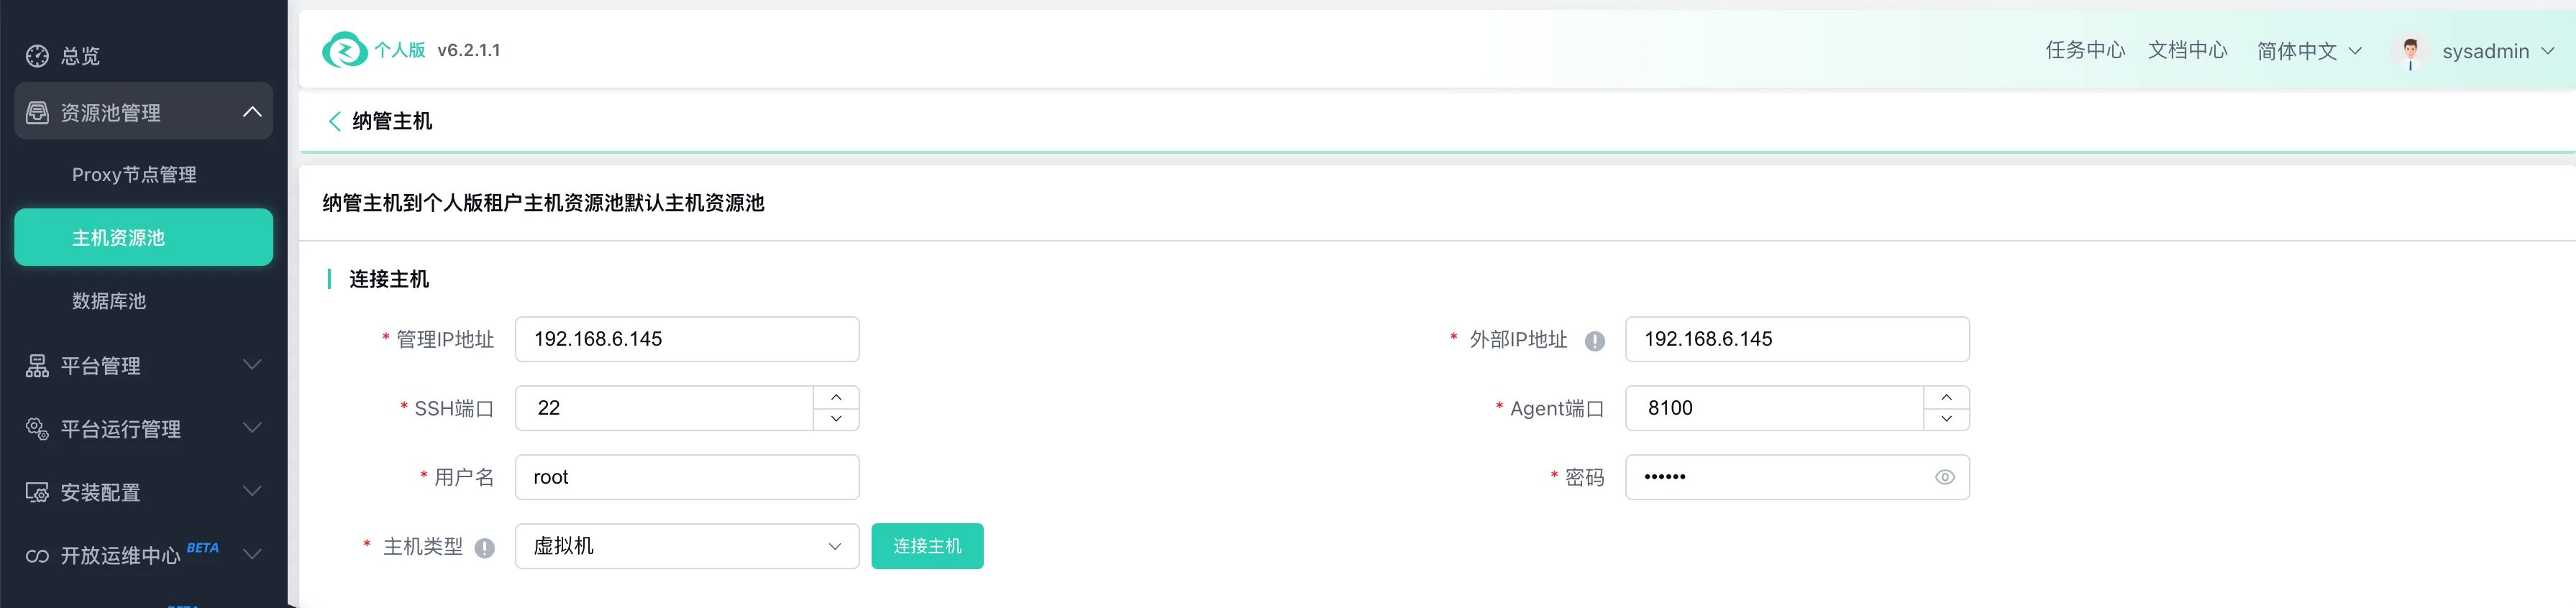Select Proxy节点管理 in the sidebar
Screen dimensions: 2576x608
click(134, 175)
